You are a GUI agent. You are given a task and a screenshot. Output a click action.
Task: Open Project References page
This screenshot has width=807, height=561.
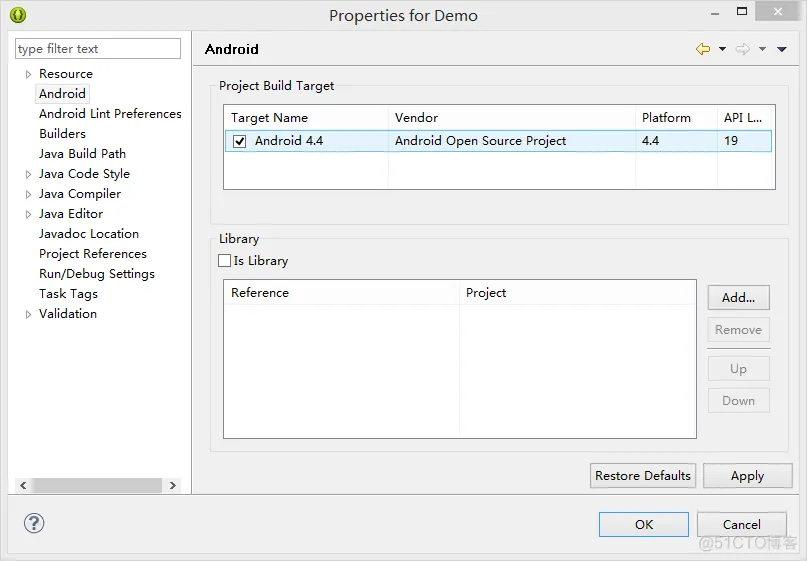pos(93,254)
